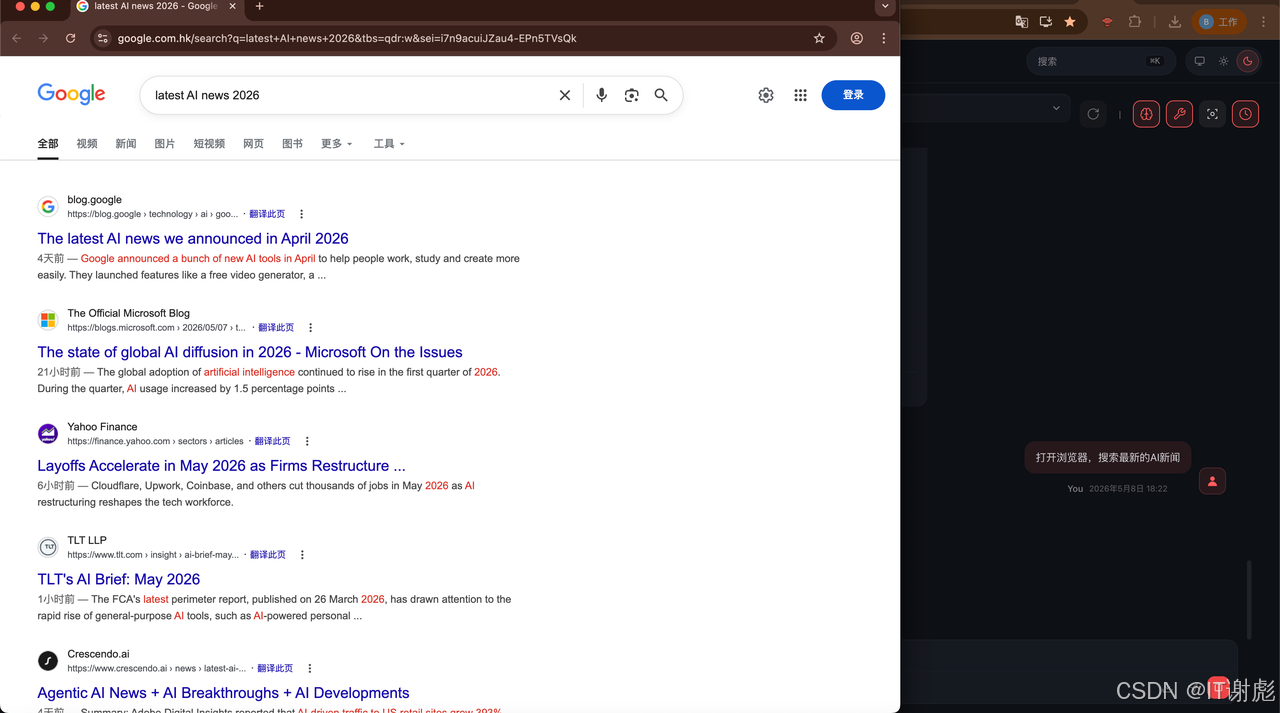Screen dimensions: 1280x713
Task: Click the user avatar beside chat message
Action: click(1212, 481)
